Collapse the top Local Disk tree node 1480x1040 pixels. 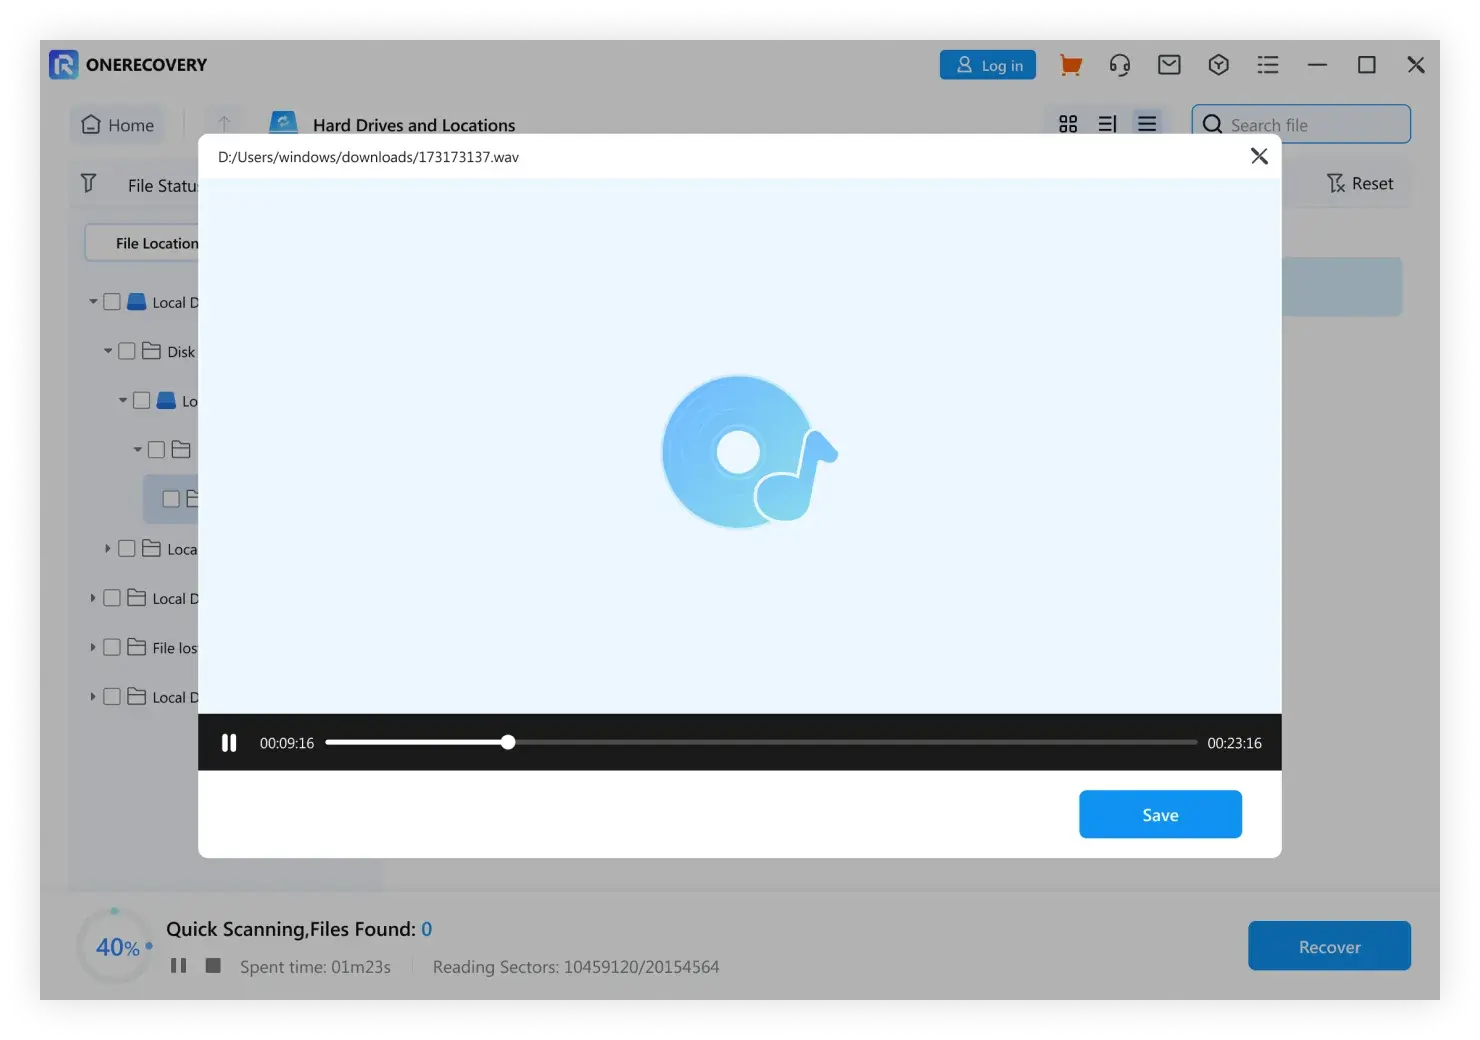pos(93,302)
